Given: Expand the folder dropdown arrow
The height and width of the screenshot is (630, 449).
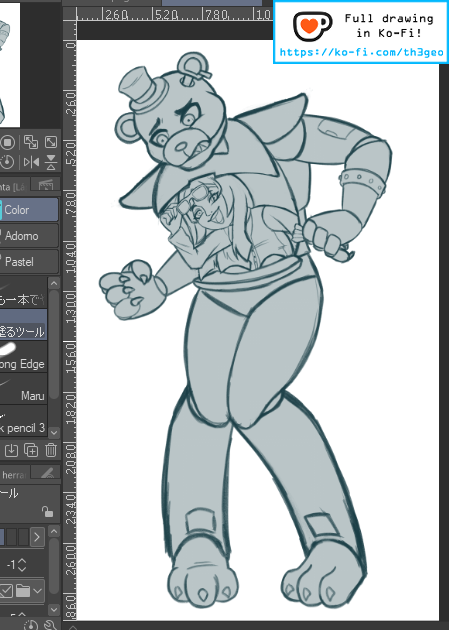Looking at the screenshot, I should [x=38, y=591].
